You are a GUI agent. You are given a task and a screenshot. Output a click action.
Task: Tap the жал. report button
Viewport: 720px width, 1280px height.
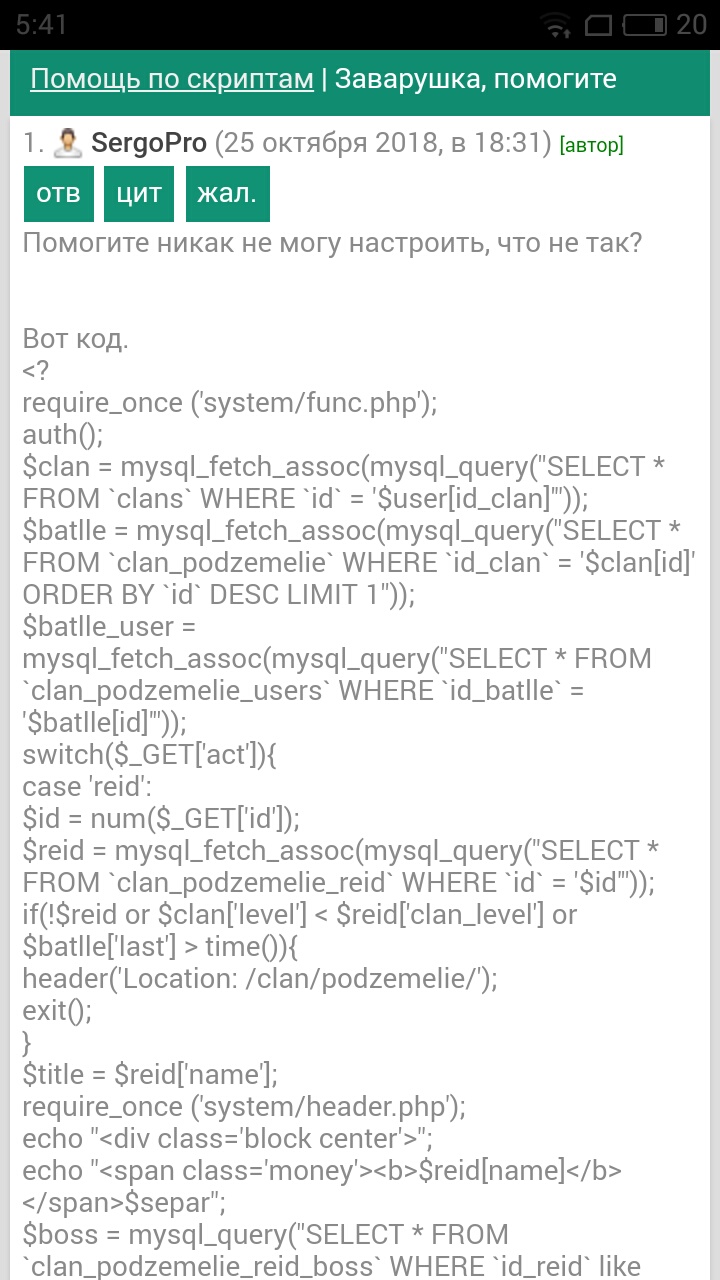click(x=227, y=193)
